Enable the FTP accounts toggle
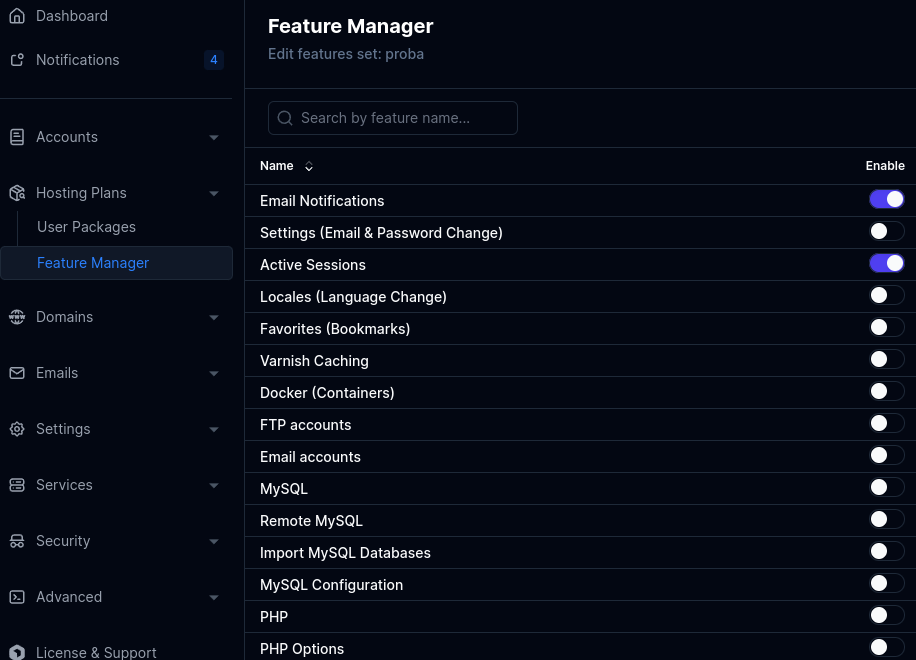Image resolution: width=916 pixels, height=660 pixels. tap(886, 423)
